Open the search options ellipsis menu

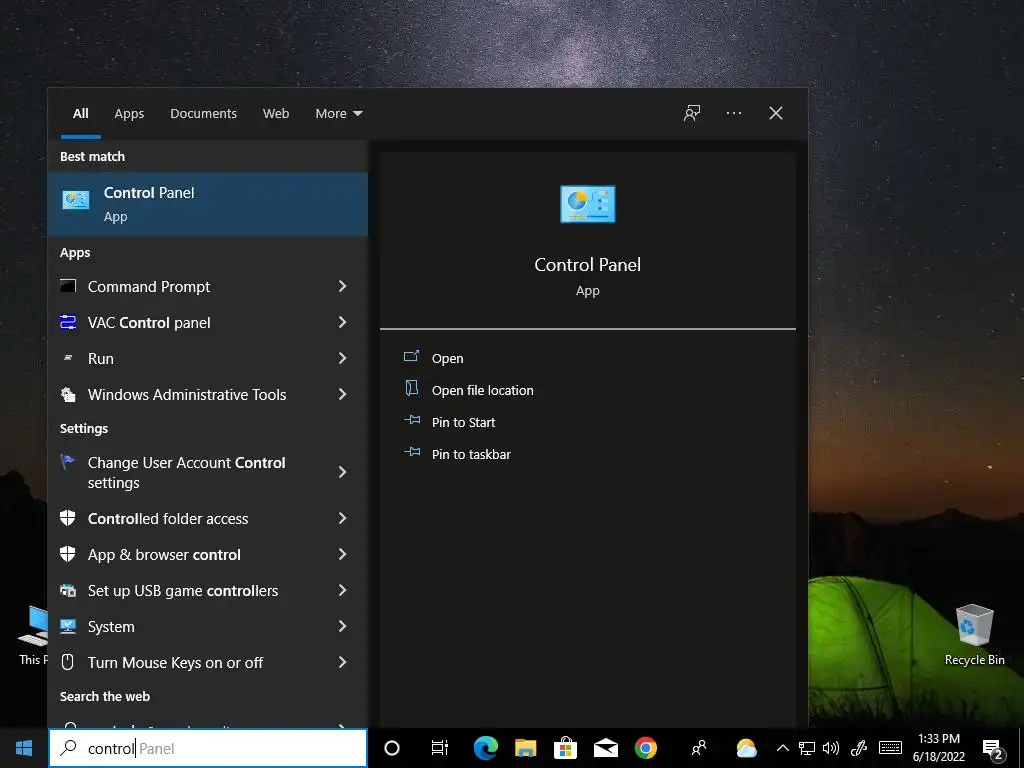(x=734, y=113)
